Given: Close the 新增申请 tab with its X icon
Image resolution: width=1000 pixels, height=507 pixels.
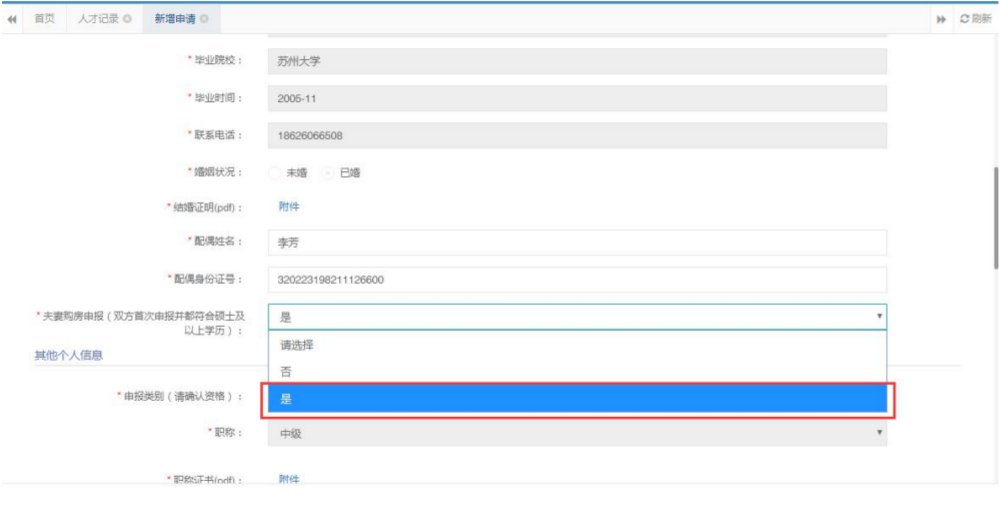Looking at the screenshot, I should pyautogui.click(x=205, y=19).
